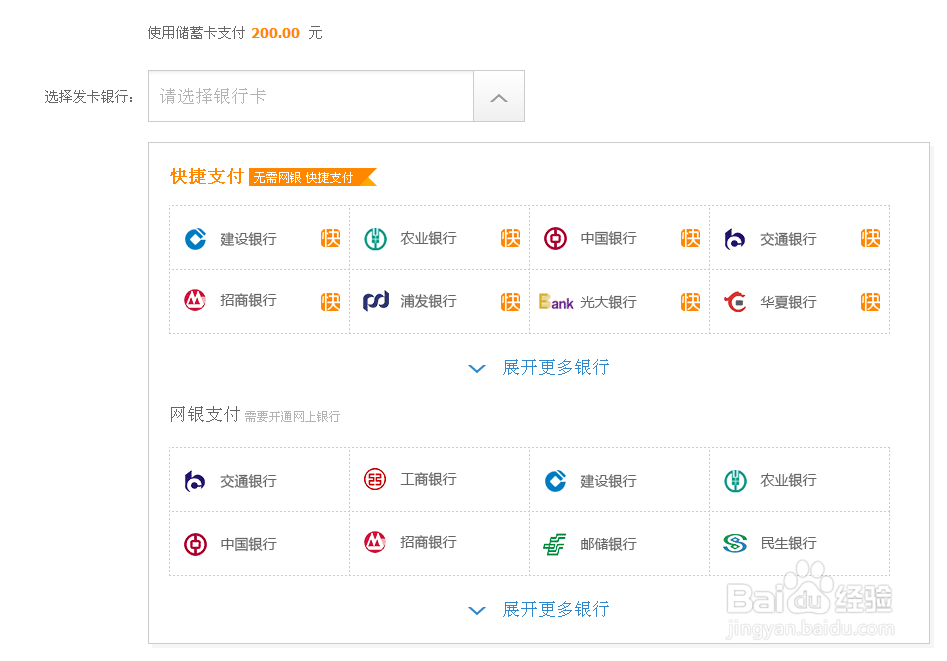Click 工商银行 logo under 网银支付
Viewport: 947px width, 661px height.
(375, 480)
